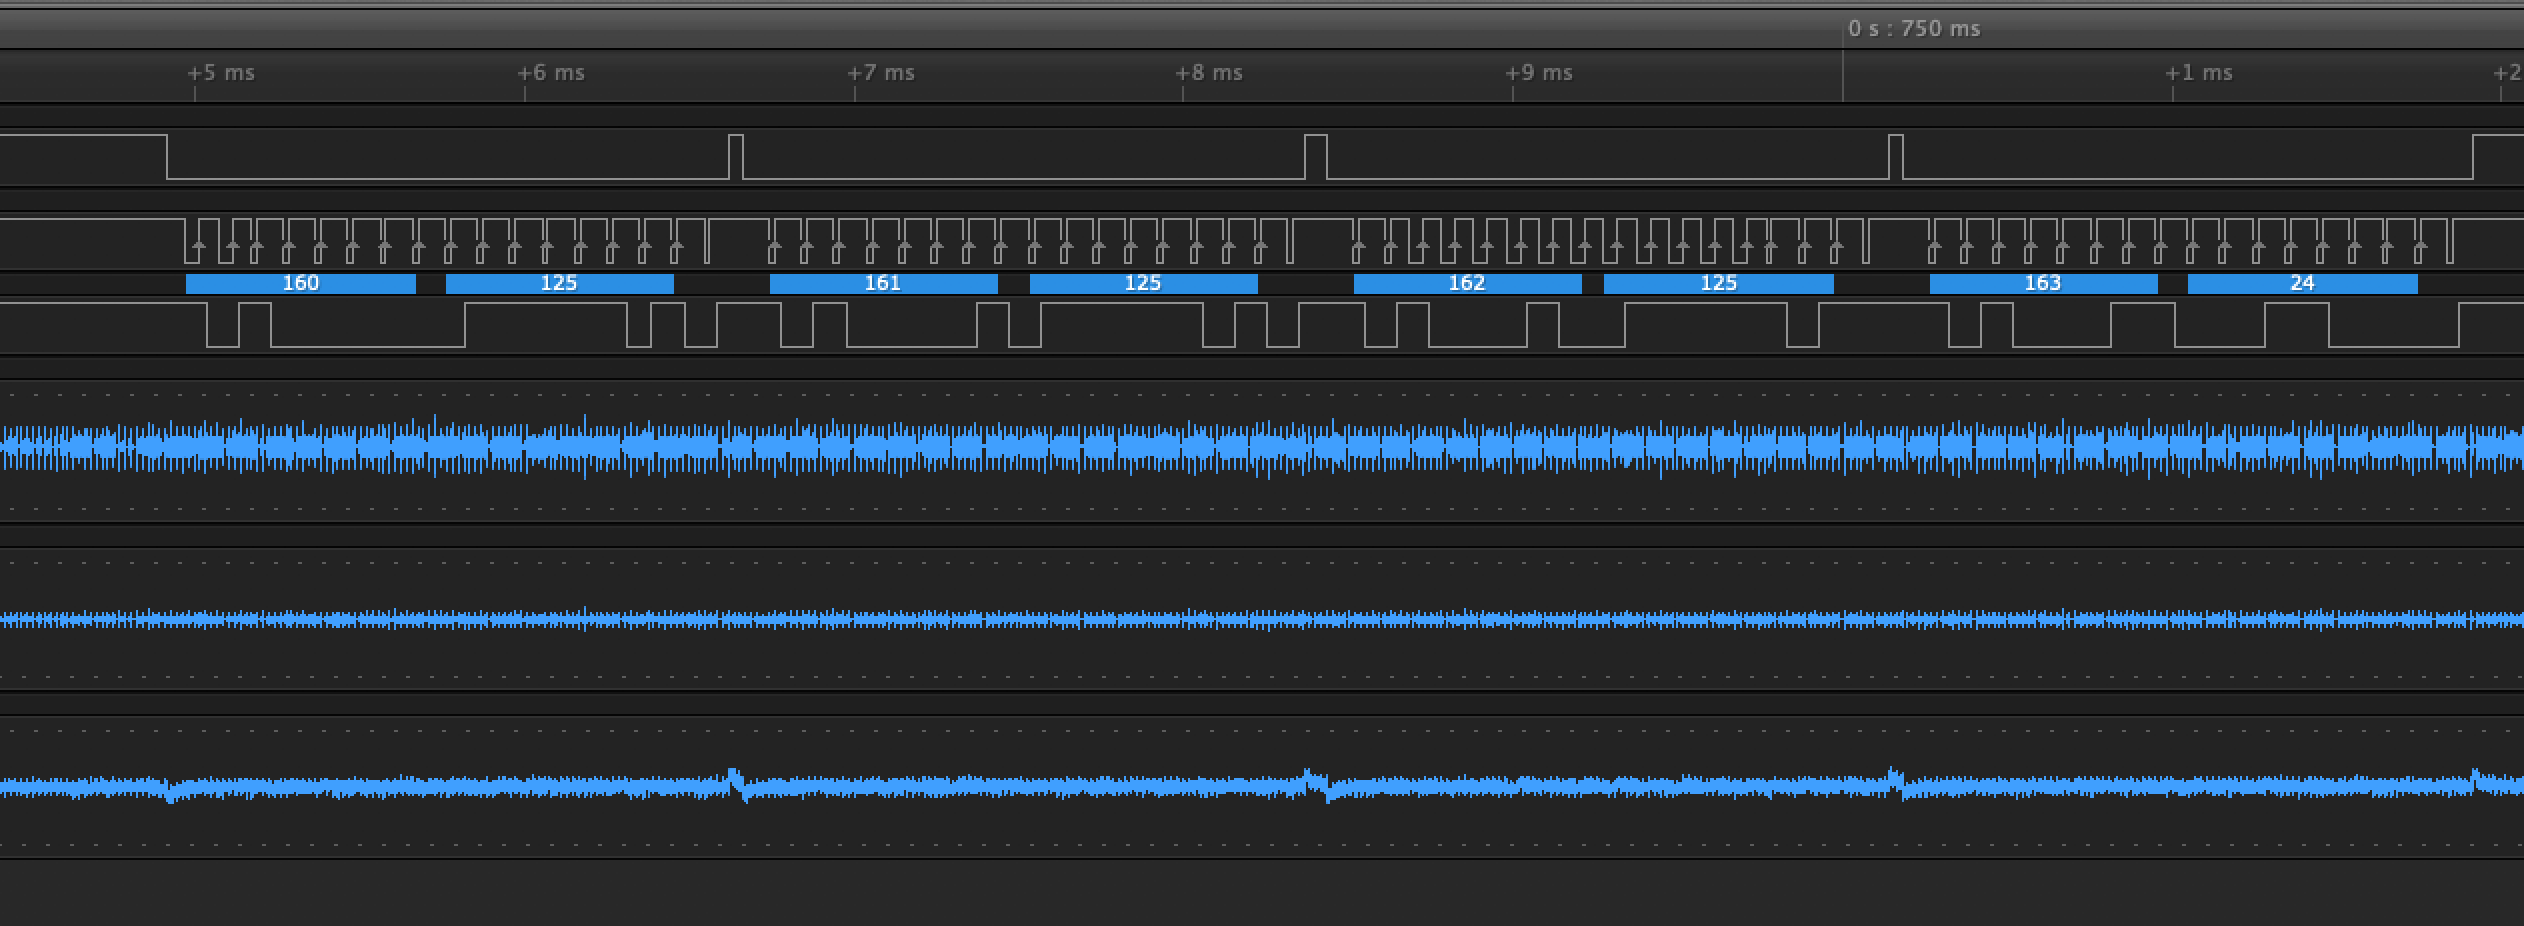Viewport: 2524px width, 926px height.
Task: Click the decoded byte bubble 162
Action: pyautogui.click(x=1468, y=284)
